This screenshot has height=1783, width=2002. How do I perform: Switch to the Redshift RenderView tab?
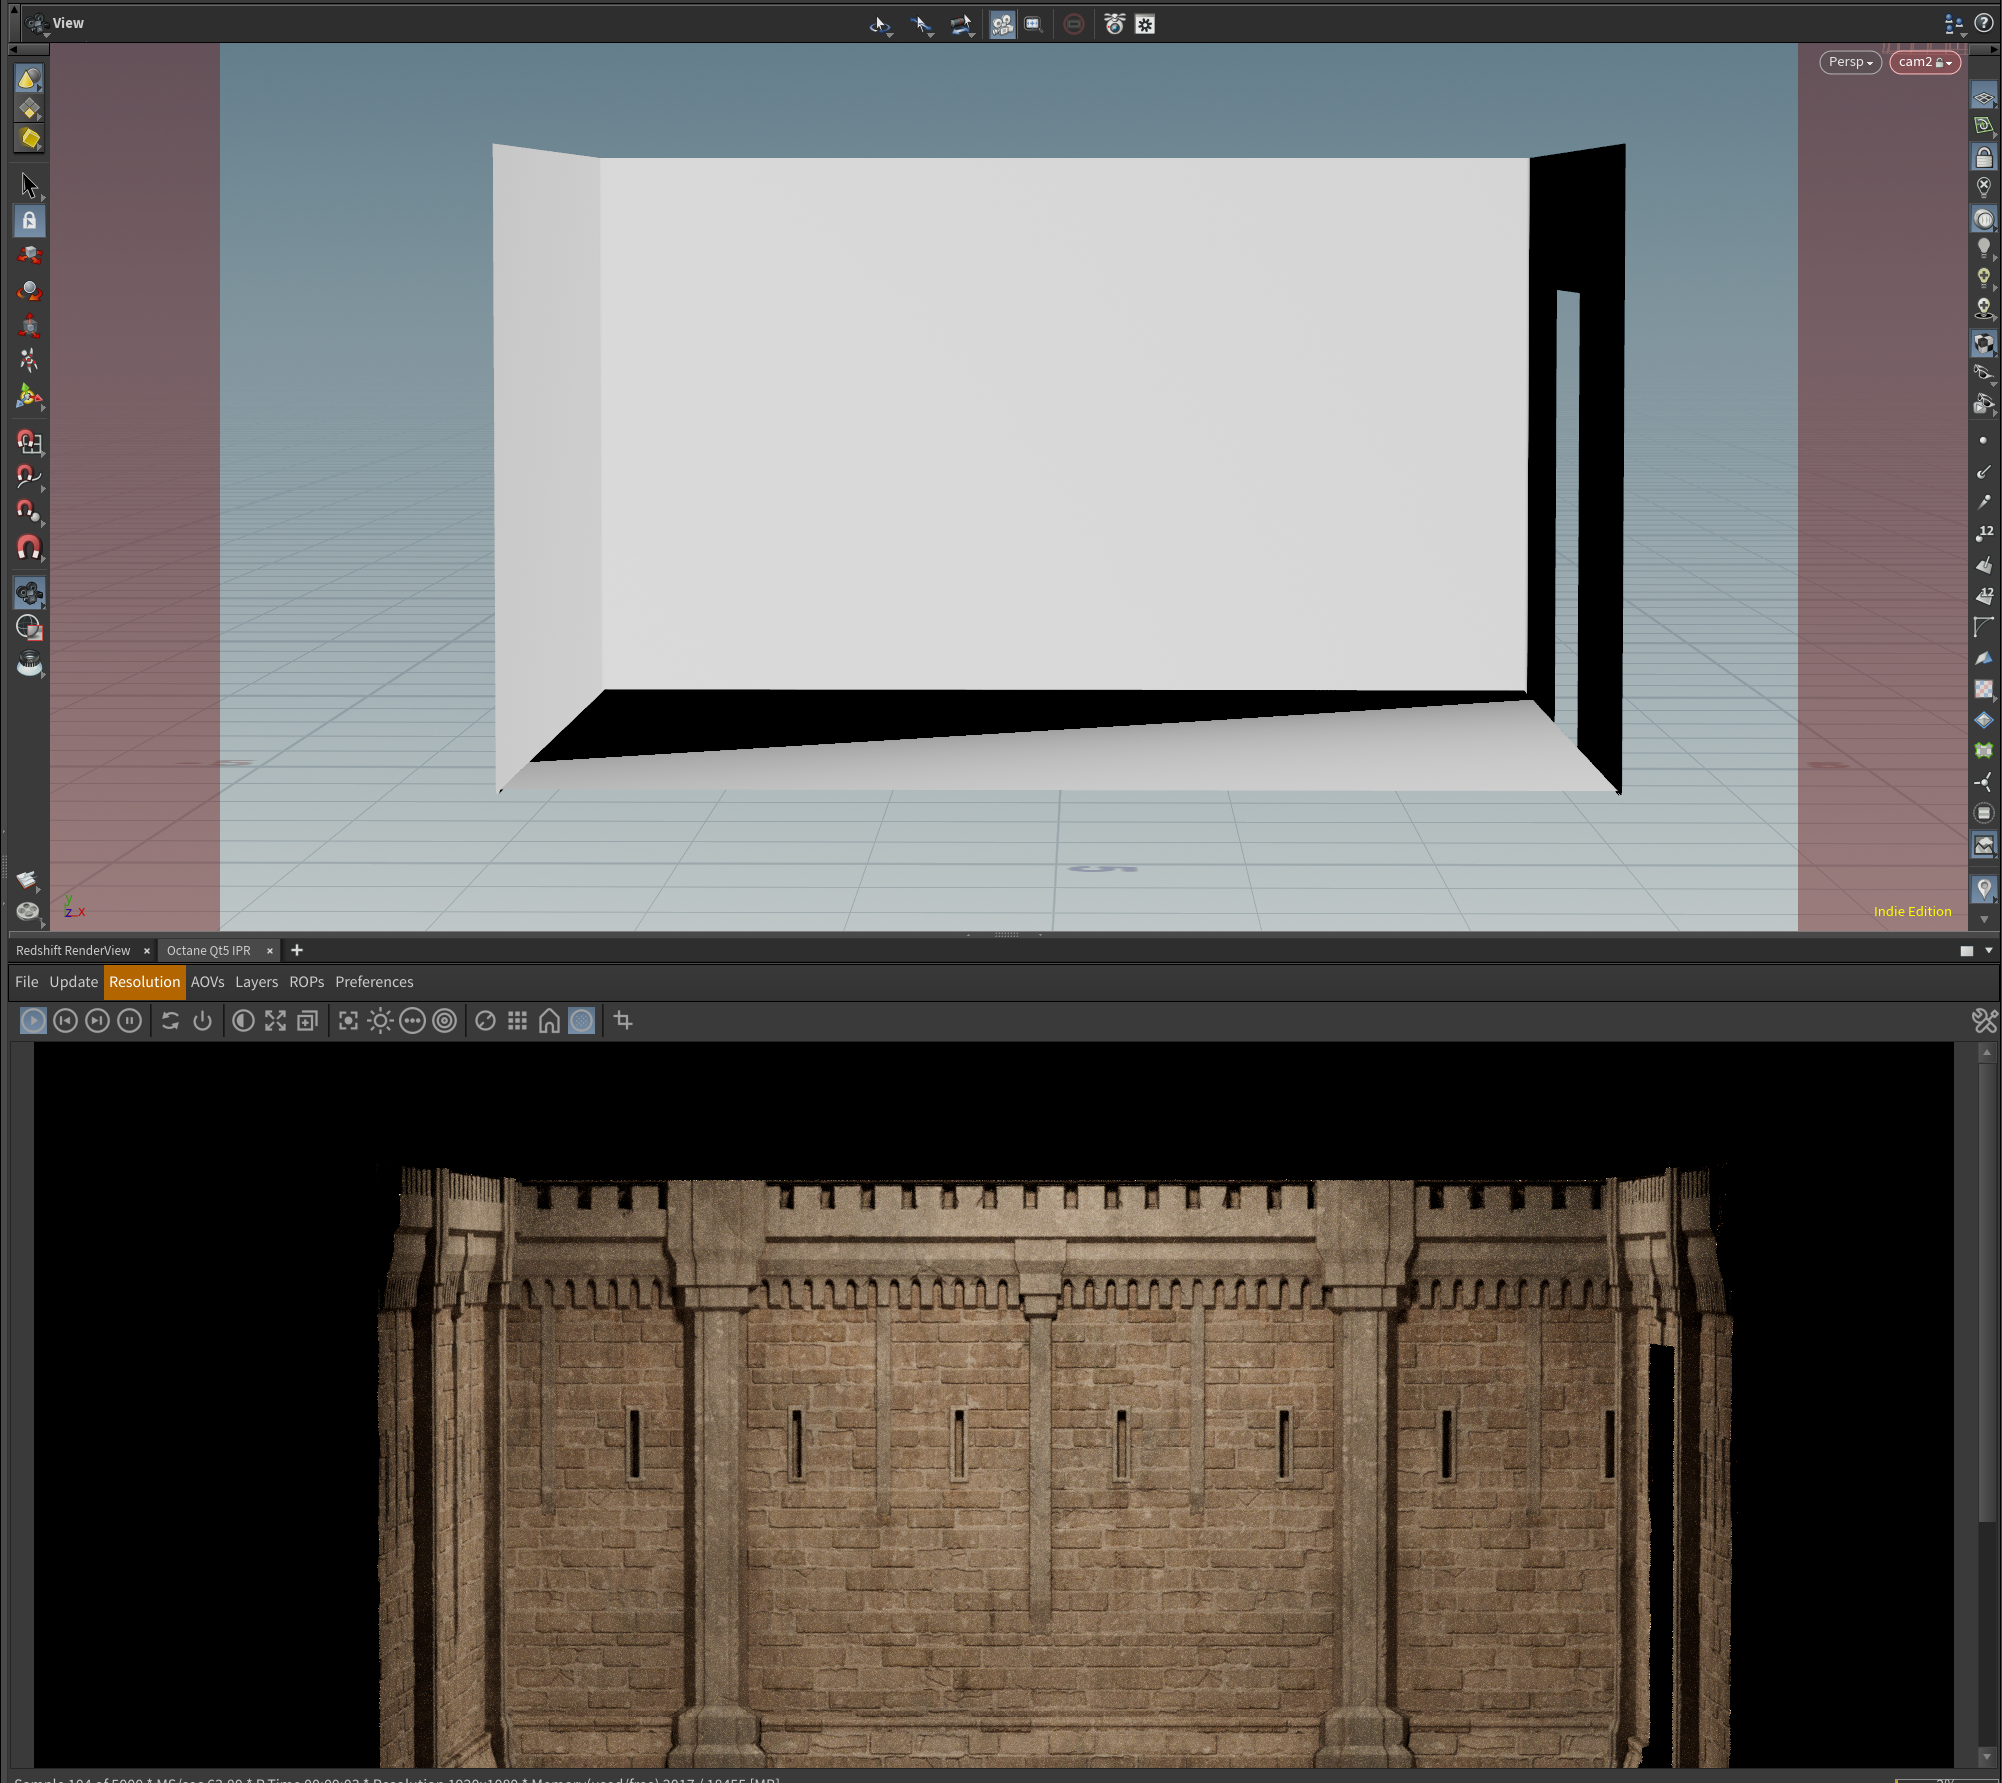[73, 951]
